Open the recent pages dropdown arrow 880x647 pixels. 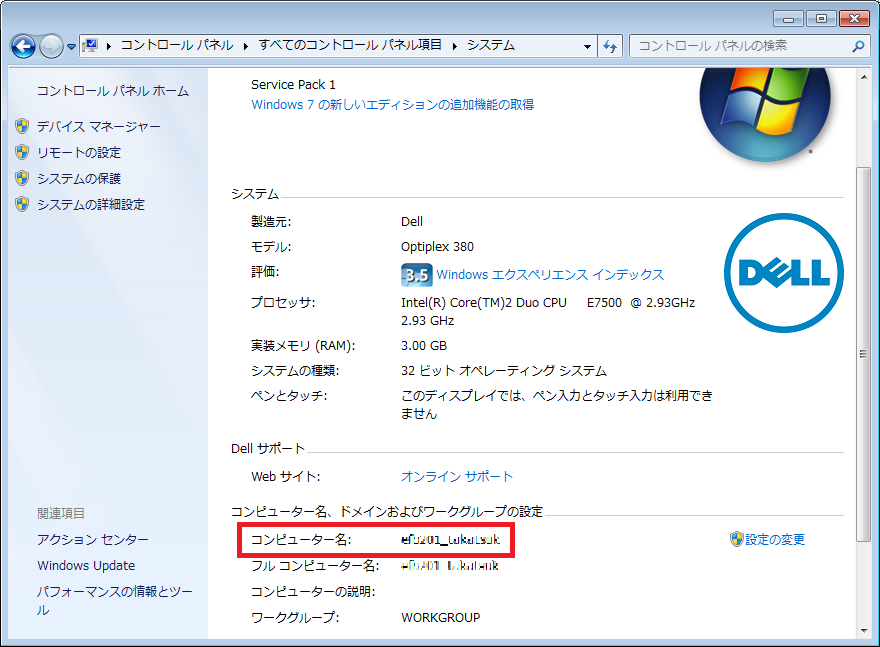tap(71, 47)
